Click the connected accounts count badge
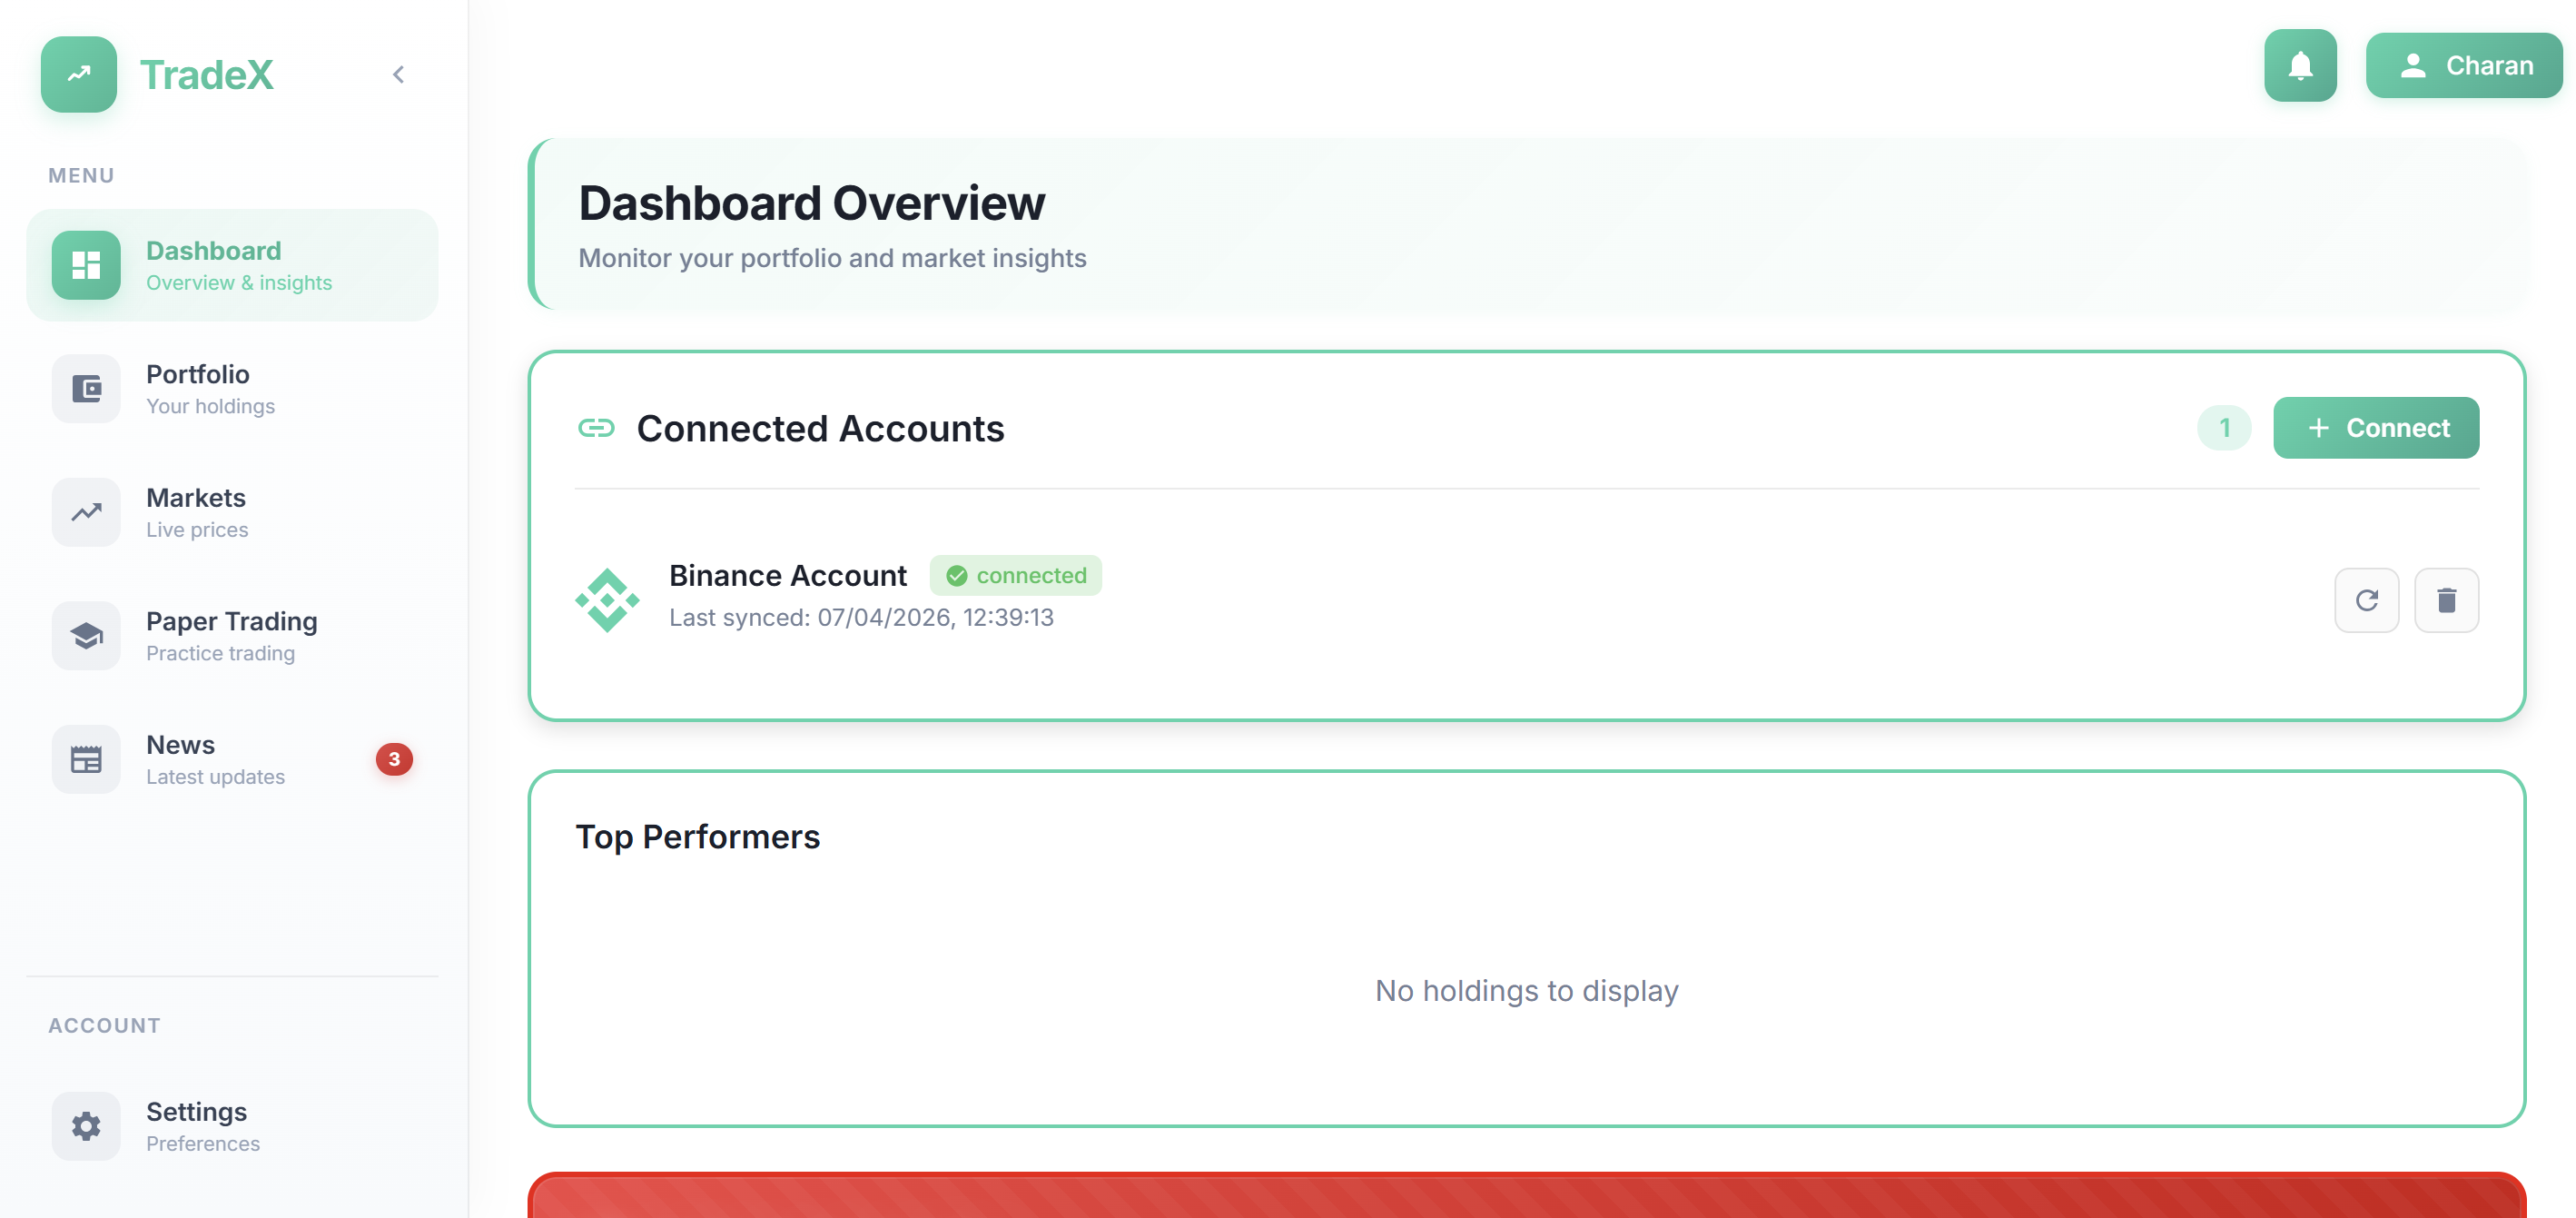Image resolution: width=2576 pixels, height=1218 pixels. 2224,428
